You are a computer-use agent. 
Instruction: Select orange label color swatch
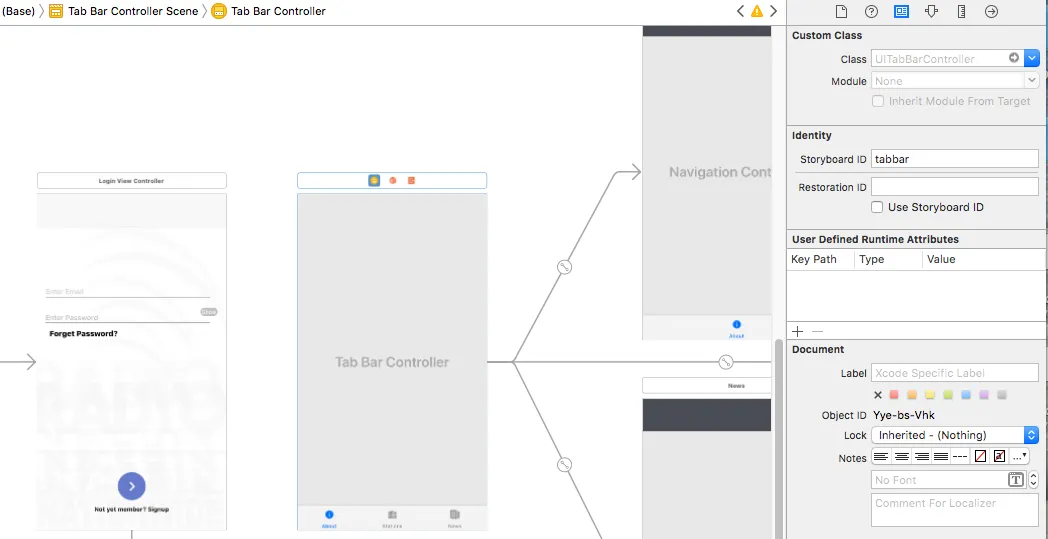point(912,395)
